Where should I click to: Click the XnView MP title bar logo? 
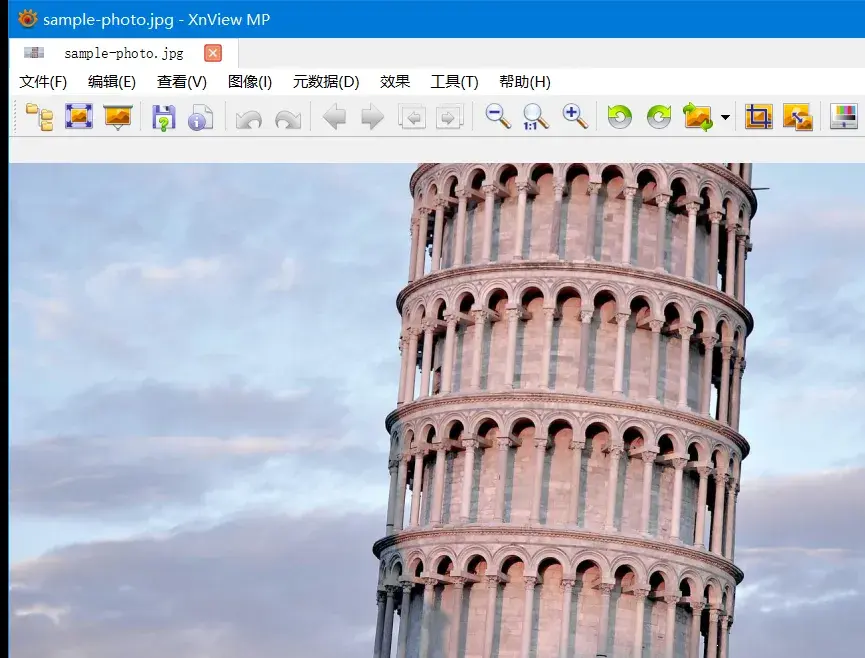(x=28, y=19)
